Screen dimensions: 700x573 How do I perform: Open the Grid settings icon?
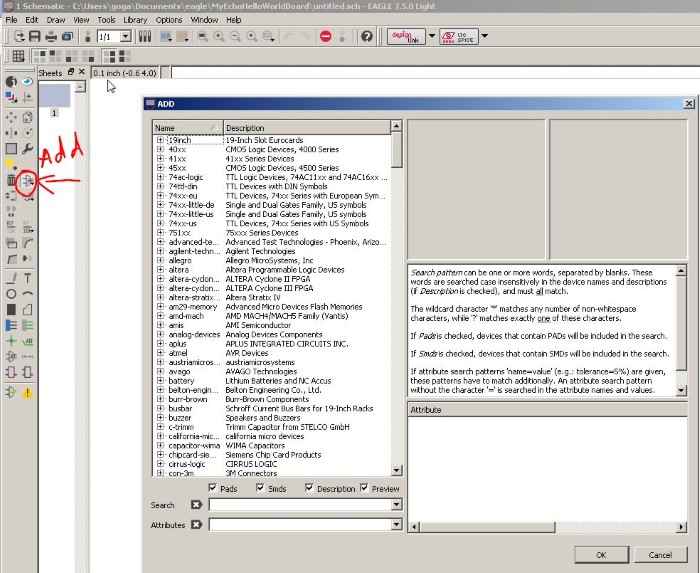pyautogui.click(x=18, y=56)
